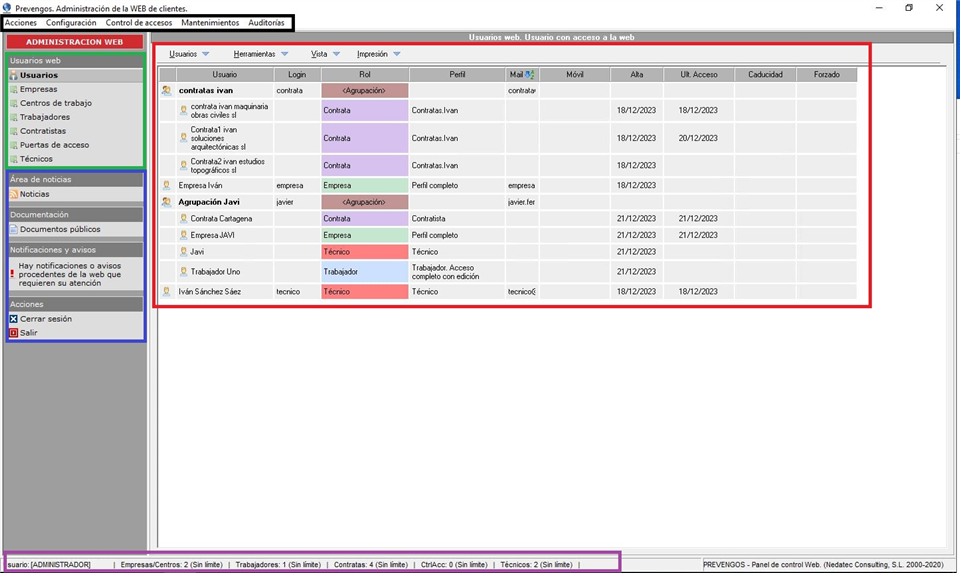Open the Auditorías menu
Viewport: 960px width, 573px height.
pyautogui.click(x=260, y=22)
